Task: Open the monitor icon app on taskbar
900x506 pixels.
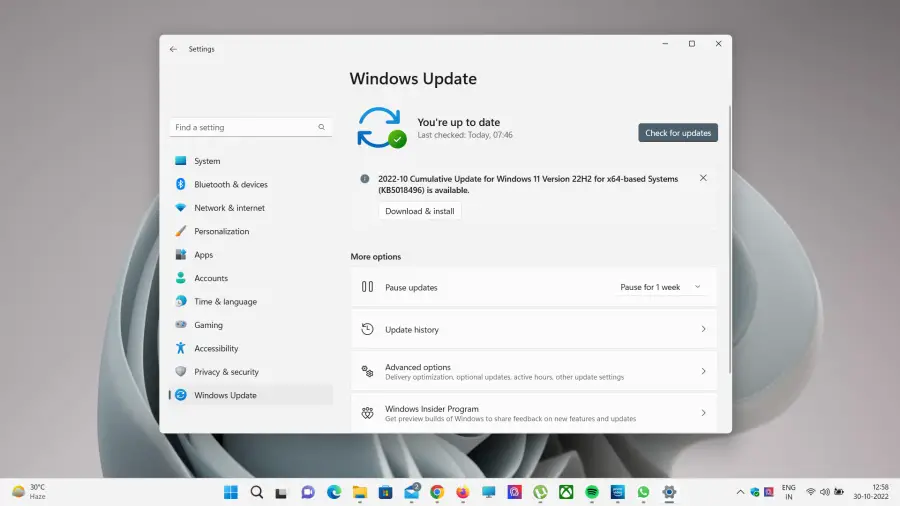Action: click(x=488, y=492)
